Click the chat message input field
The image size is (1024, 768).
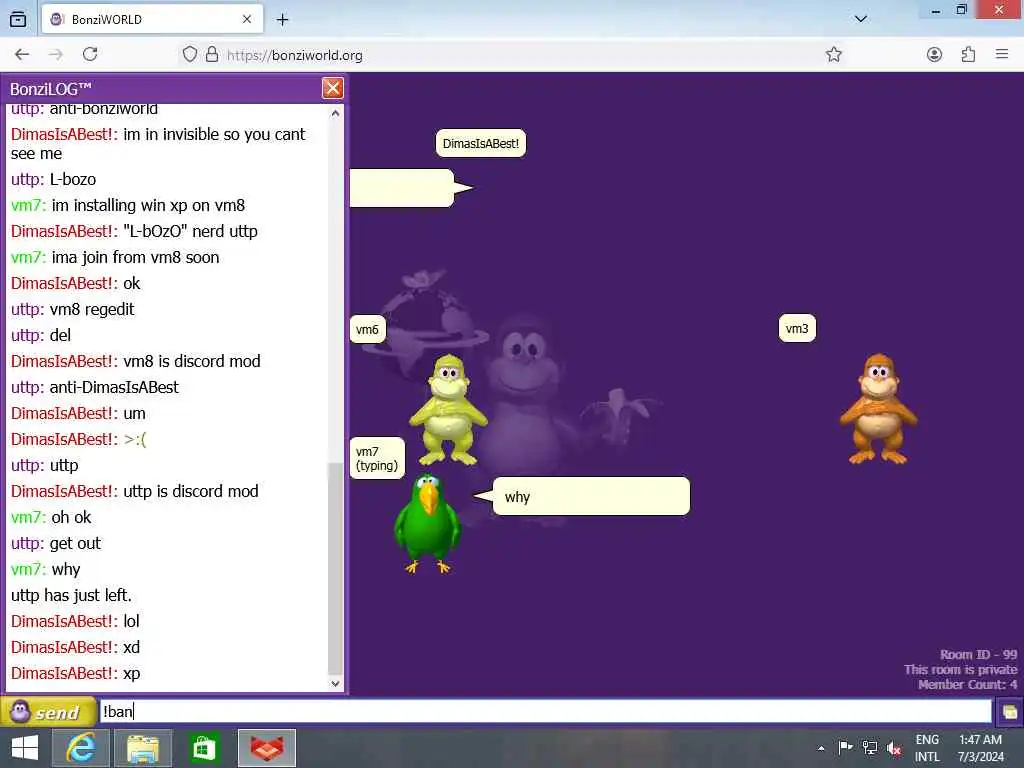click(545, 711)
